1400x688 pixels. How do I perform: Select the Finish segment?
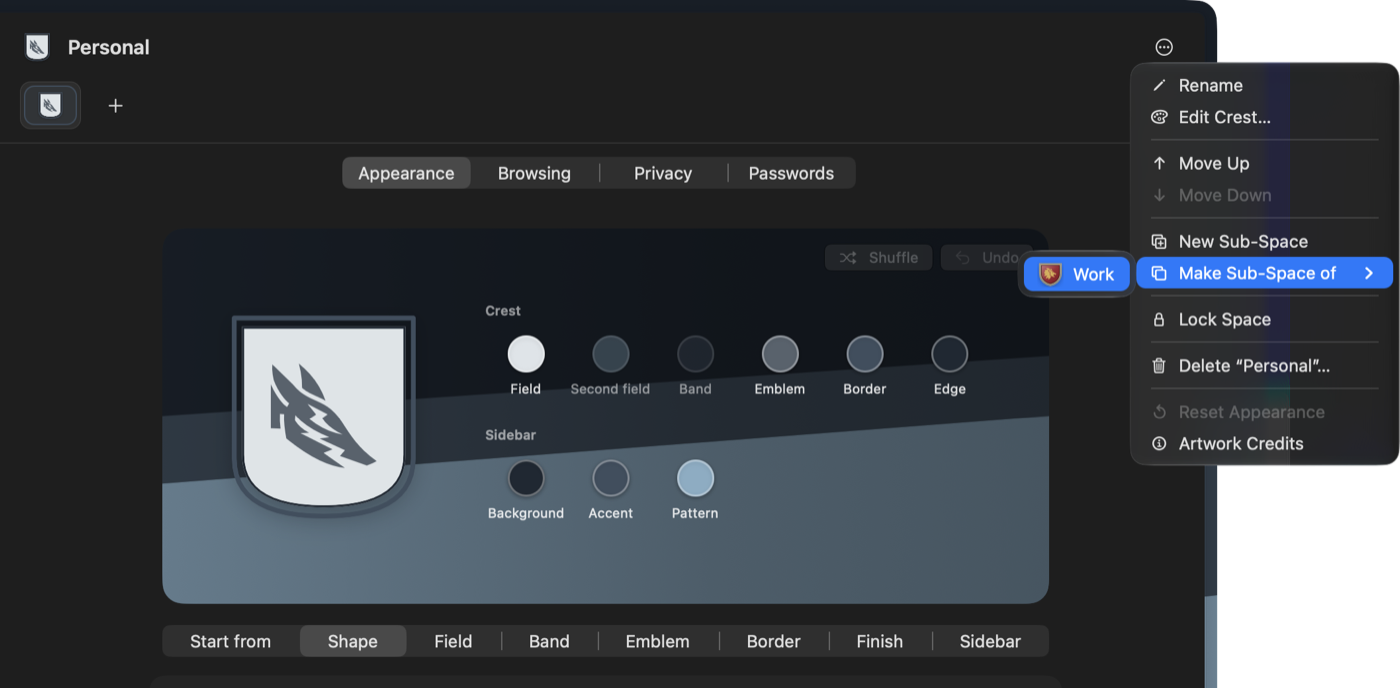[880, 641]
